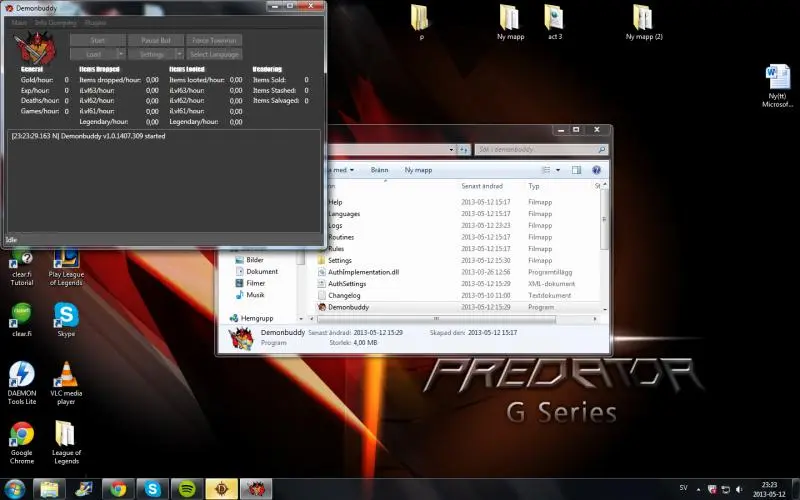Select the Routines folder in Explorer
The width and height of the screenshot is (800, 500).
pos(341,237)
